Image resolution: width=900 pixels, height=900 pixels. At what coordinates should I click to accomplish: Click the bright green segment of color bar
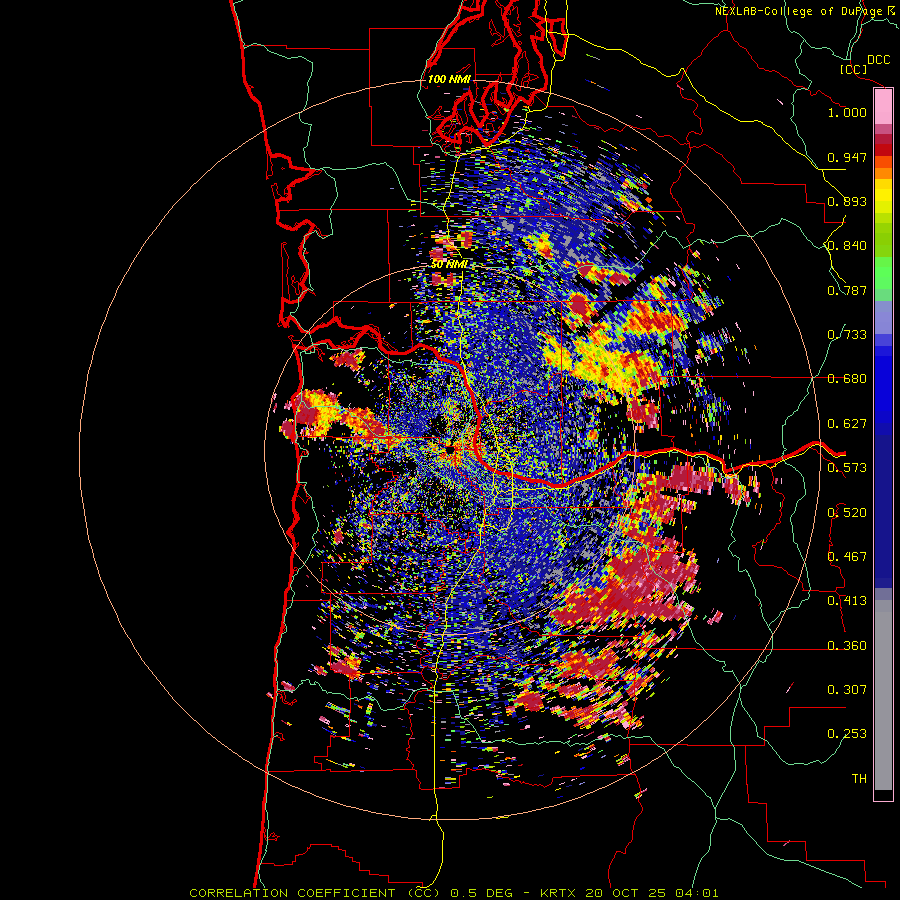[883, 273]
